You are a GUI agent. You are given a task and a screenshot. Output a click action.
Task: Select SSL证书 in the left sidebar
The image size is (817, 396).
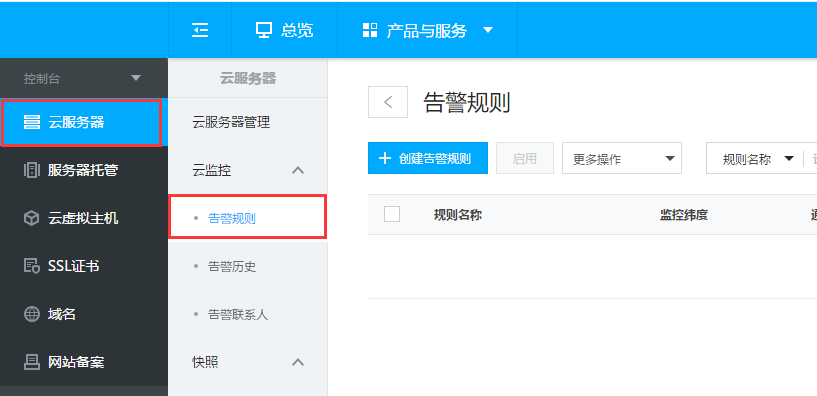click(x=84, y=266)
